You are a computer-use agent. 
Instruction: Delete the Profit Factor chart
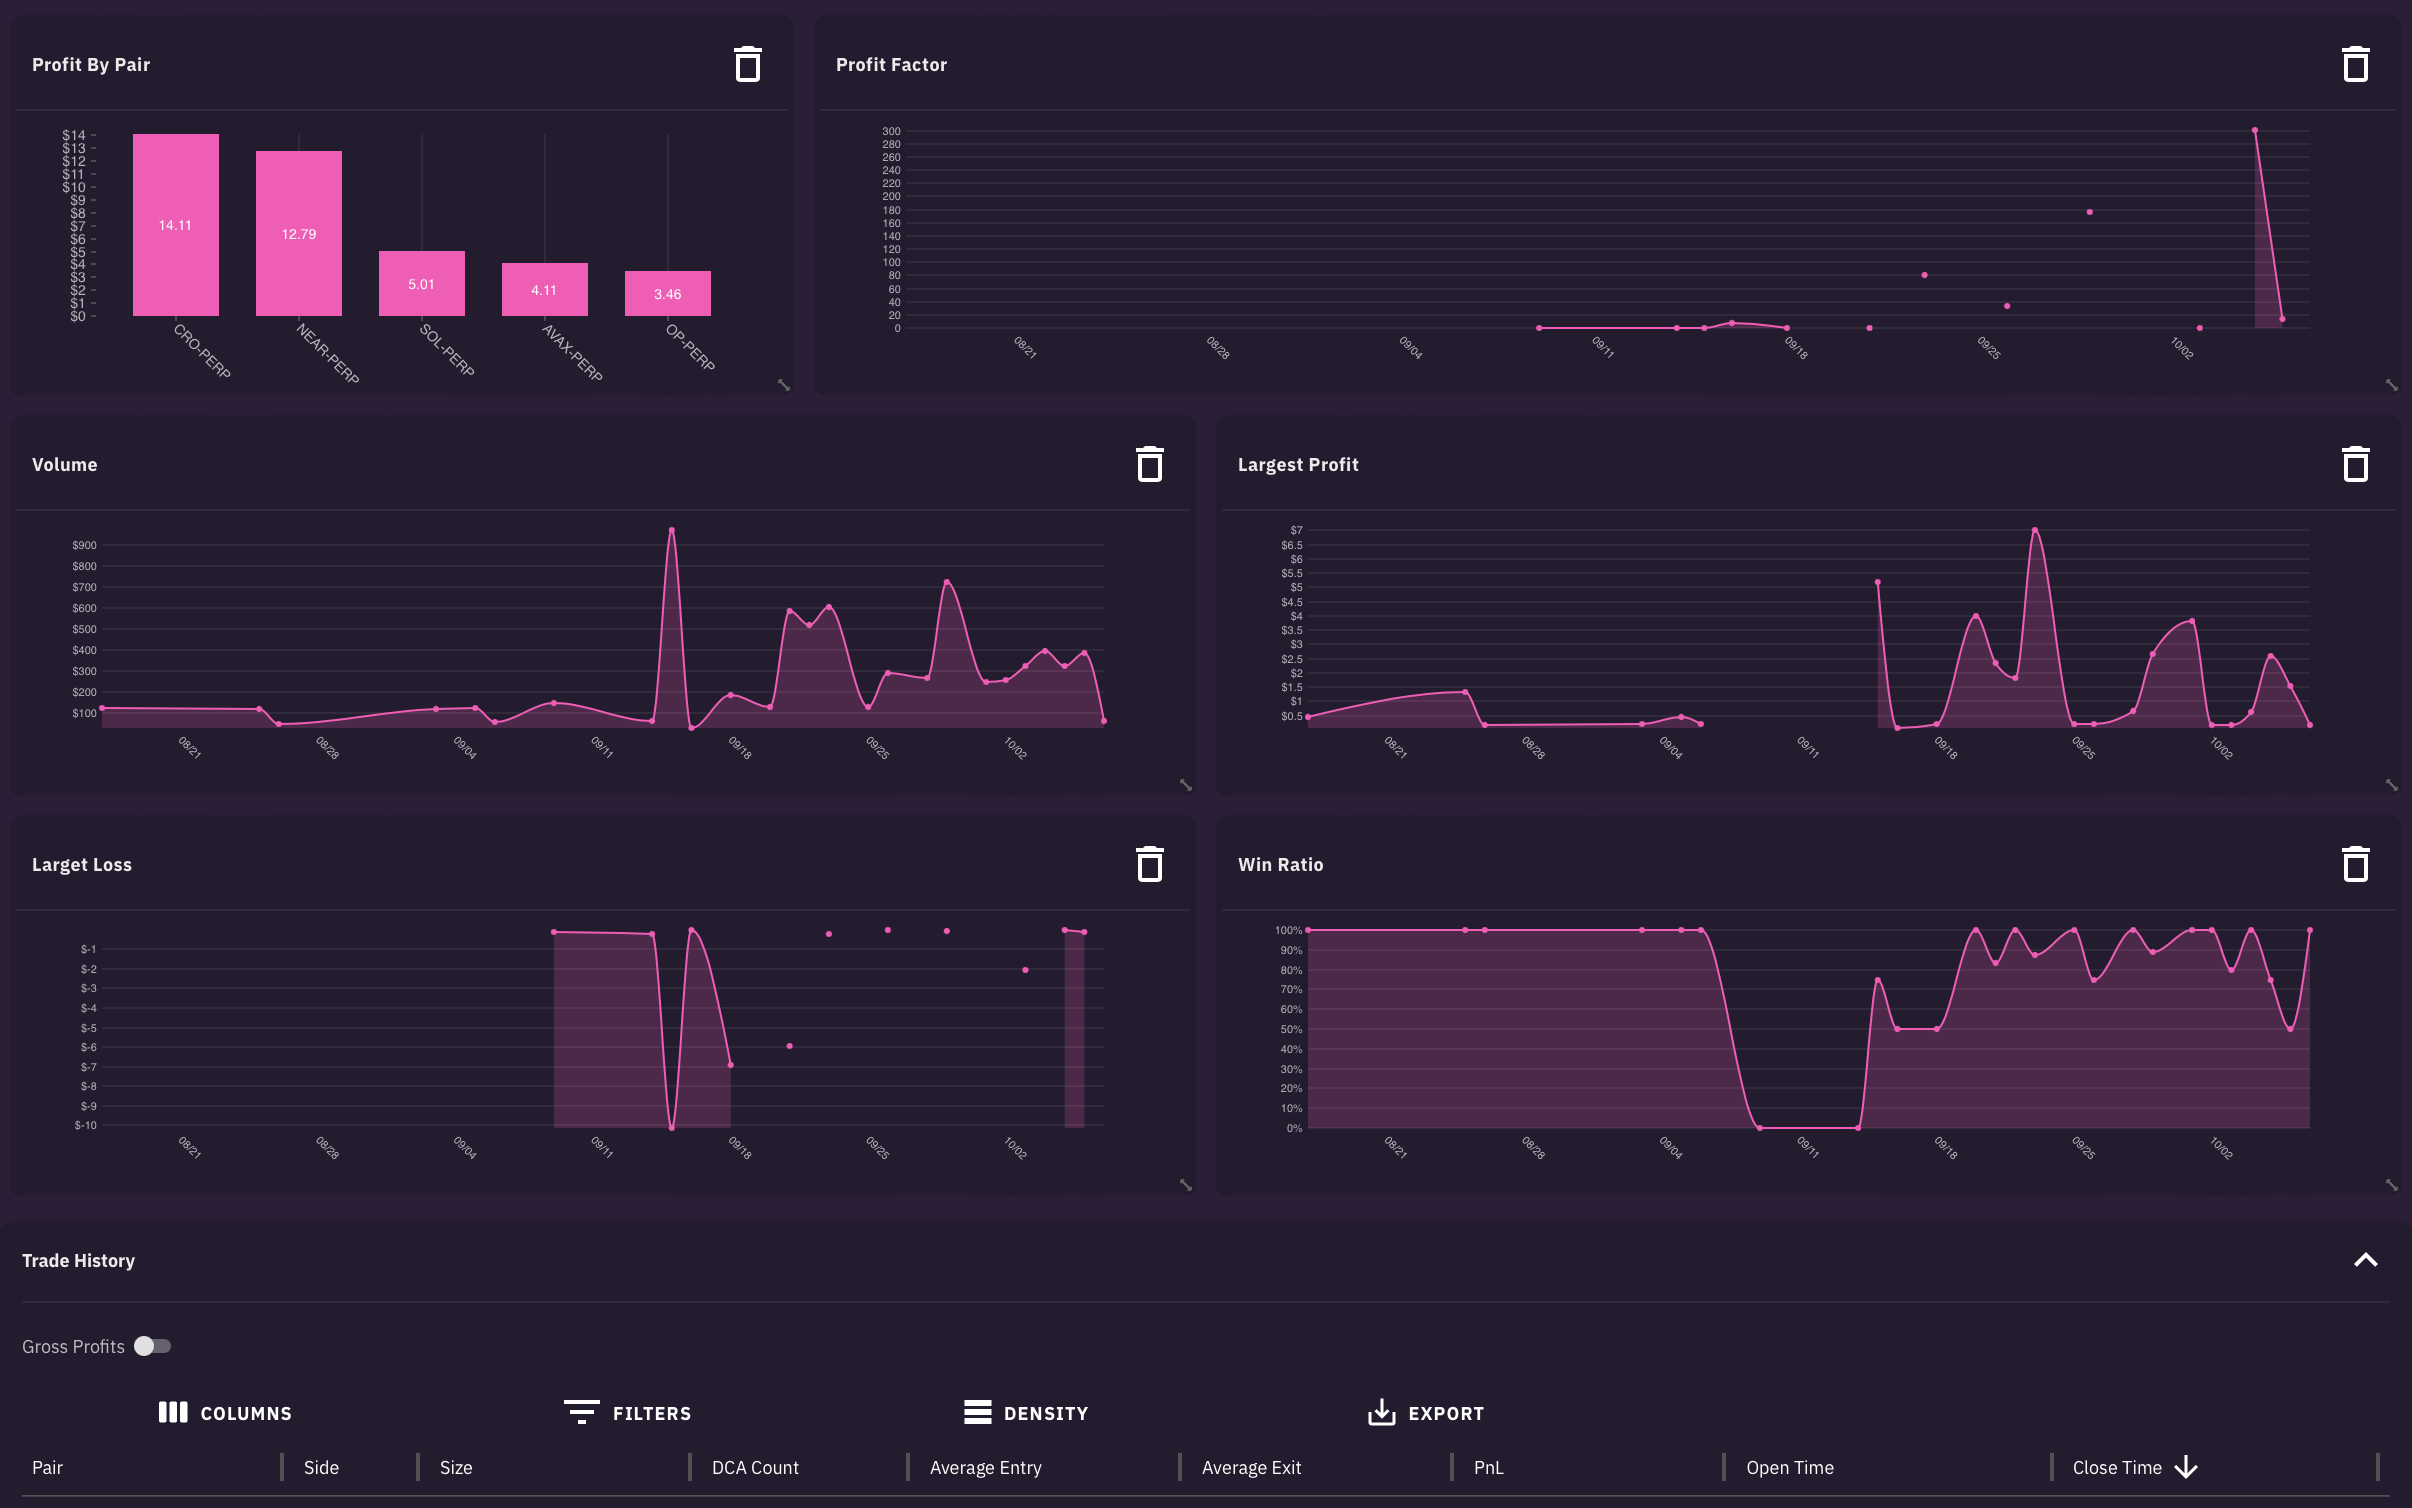point(2355,65)
